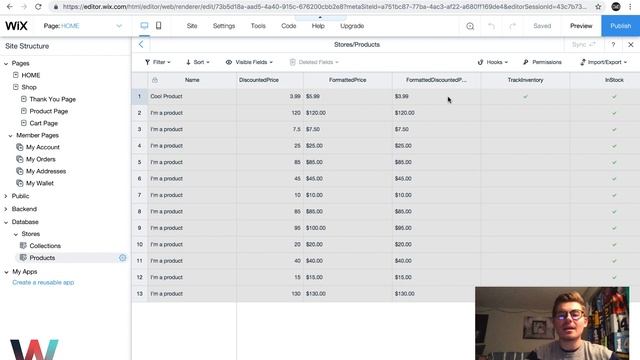
Task: Open the help question mark icon
Action: 613,45
